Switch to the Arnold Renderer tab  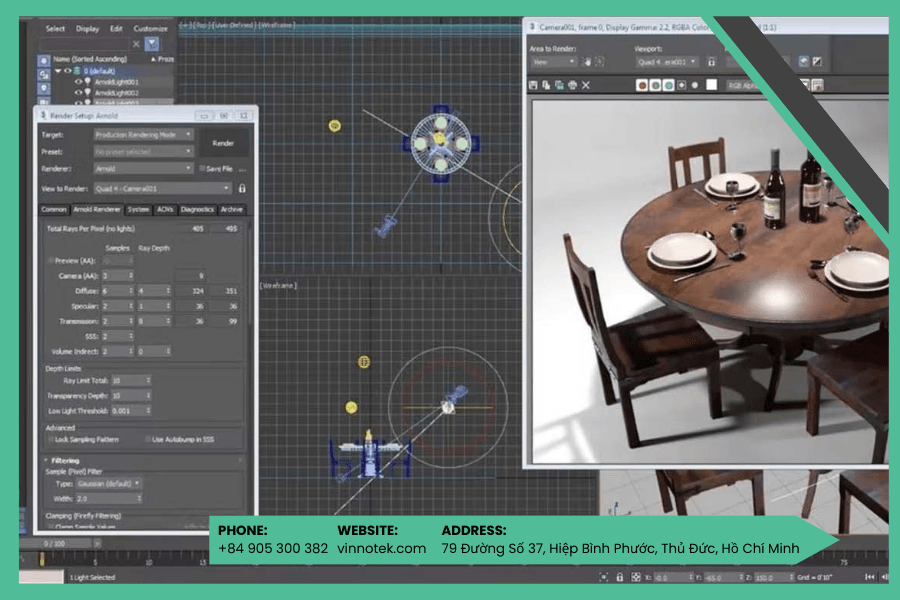coord(96,210)
